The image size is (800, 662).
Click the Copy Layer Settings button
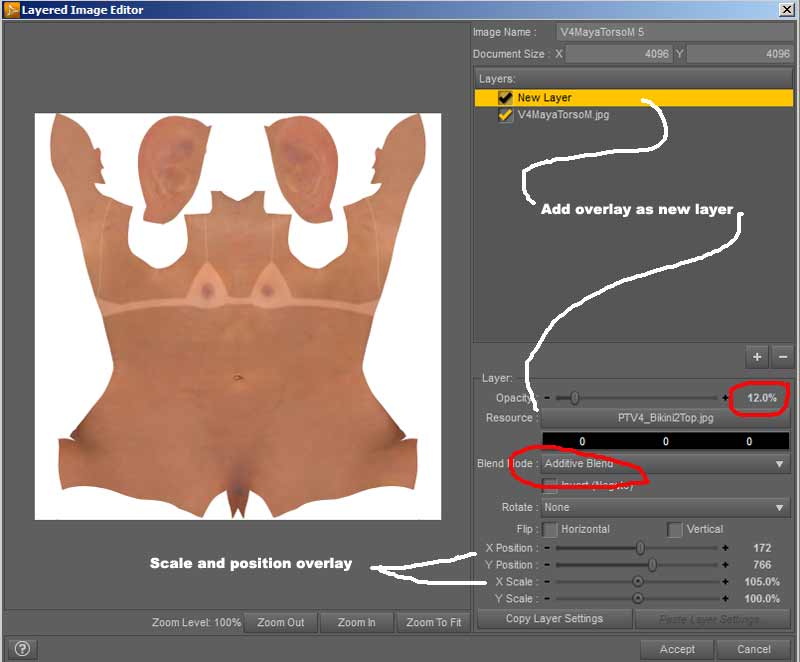pos(554,619)
